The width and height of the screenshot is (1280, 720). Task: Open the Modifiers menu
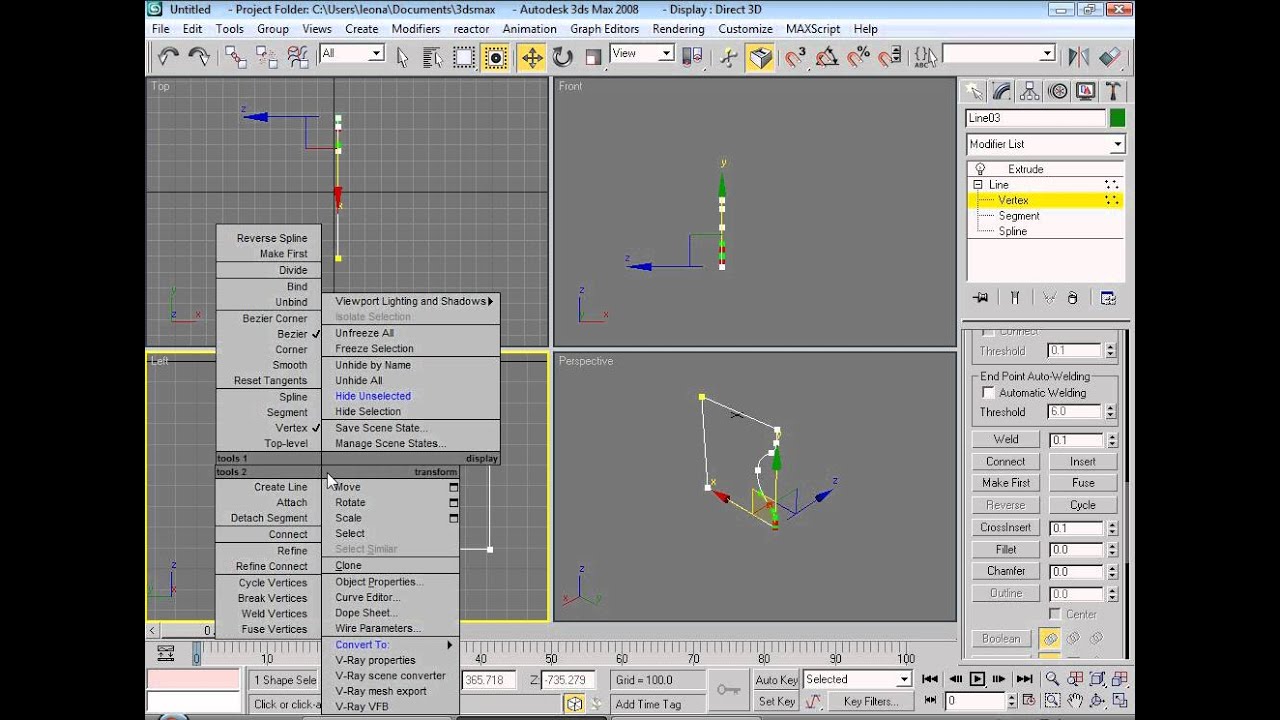pos(416,29)
